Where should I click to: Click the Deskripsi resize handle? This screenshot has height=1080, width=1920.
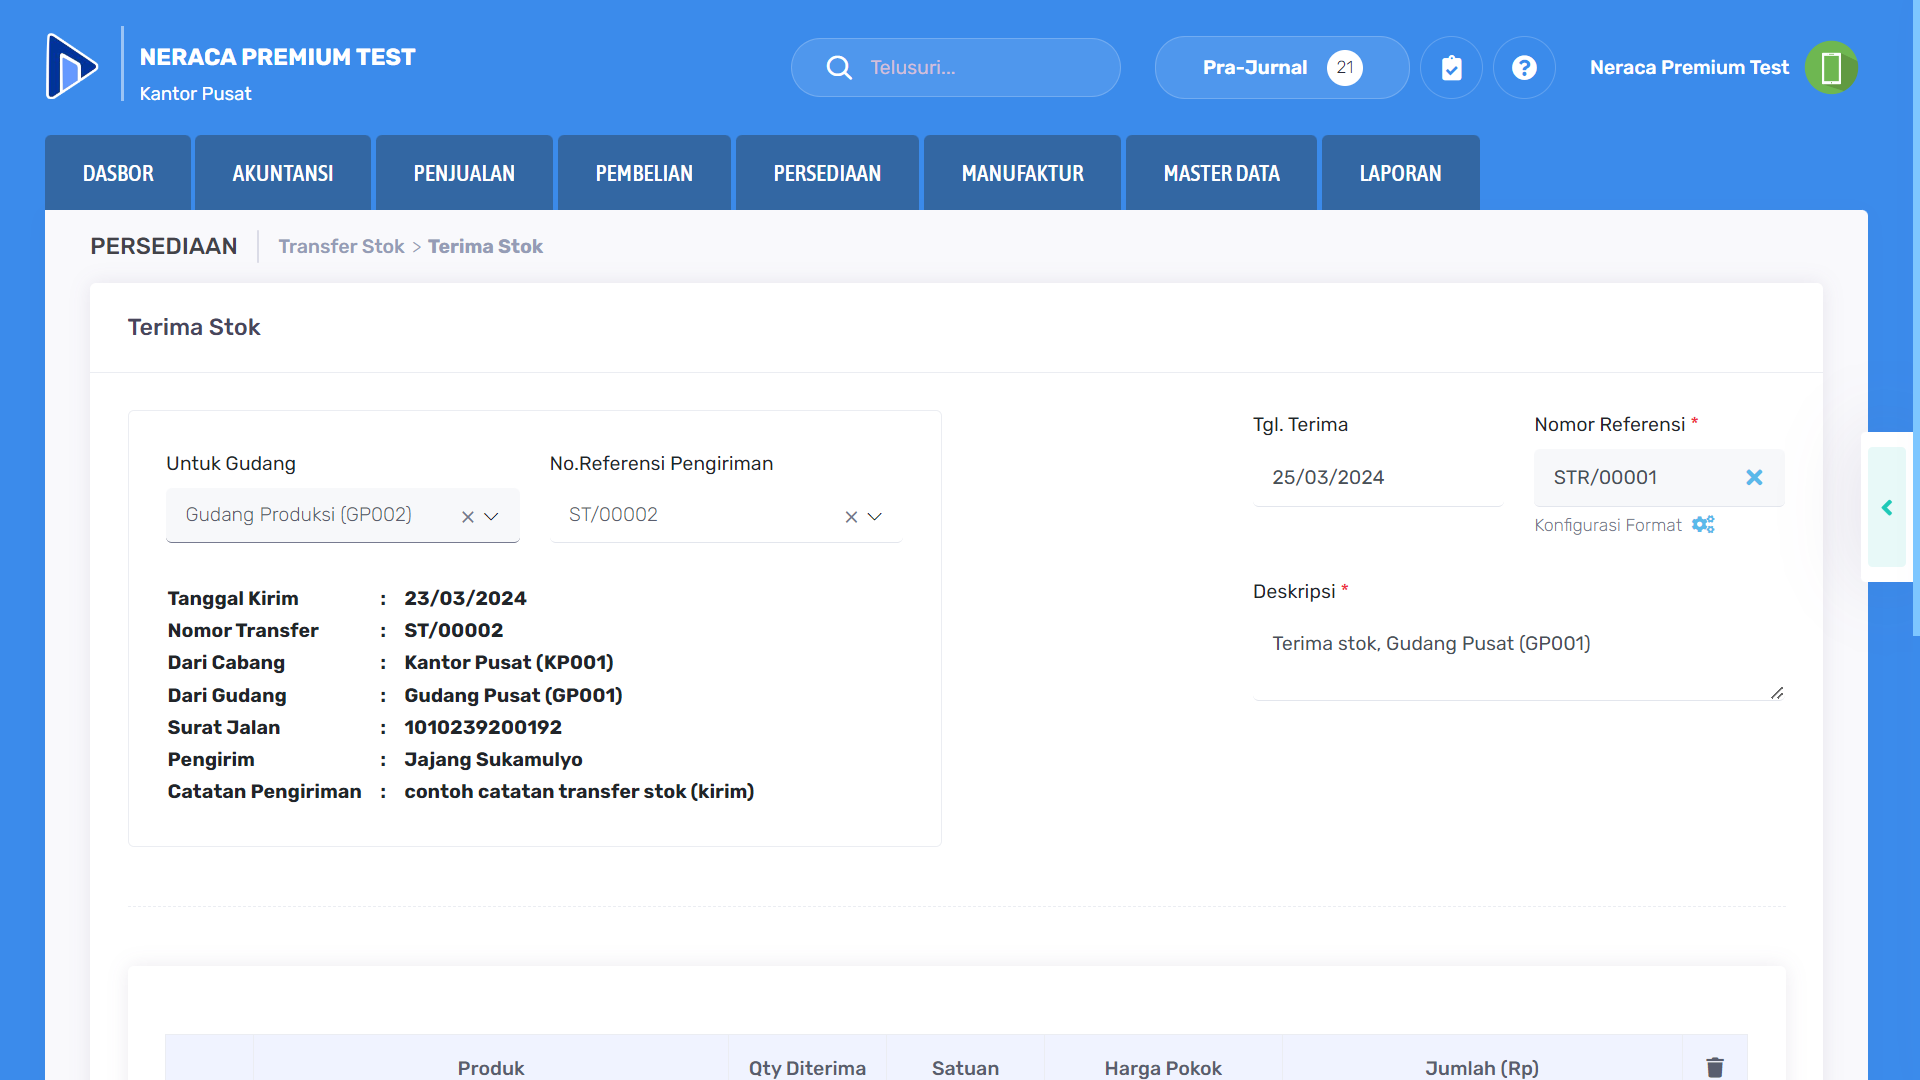coord(1777,693)
